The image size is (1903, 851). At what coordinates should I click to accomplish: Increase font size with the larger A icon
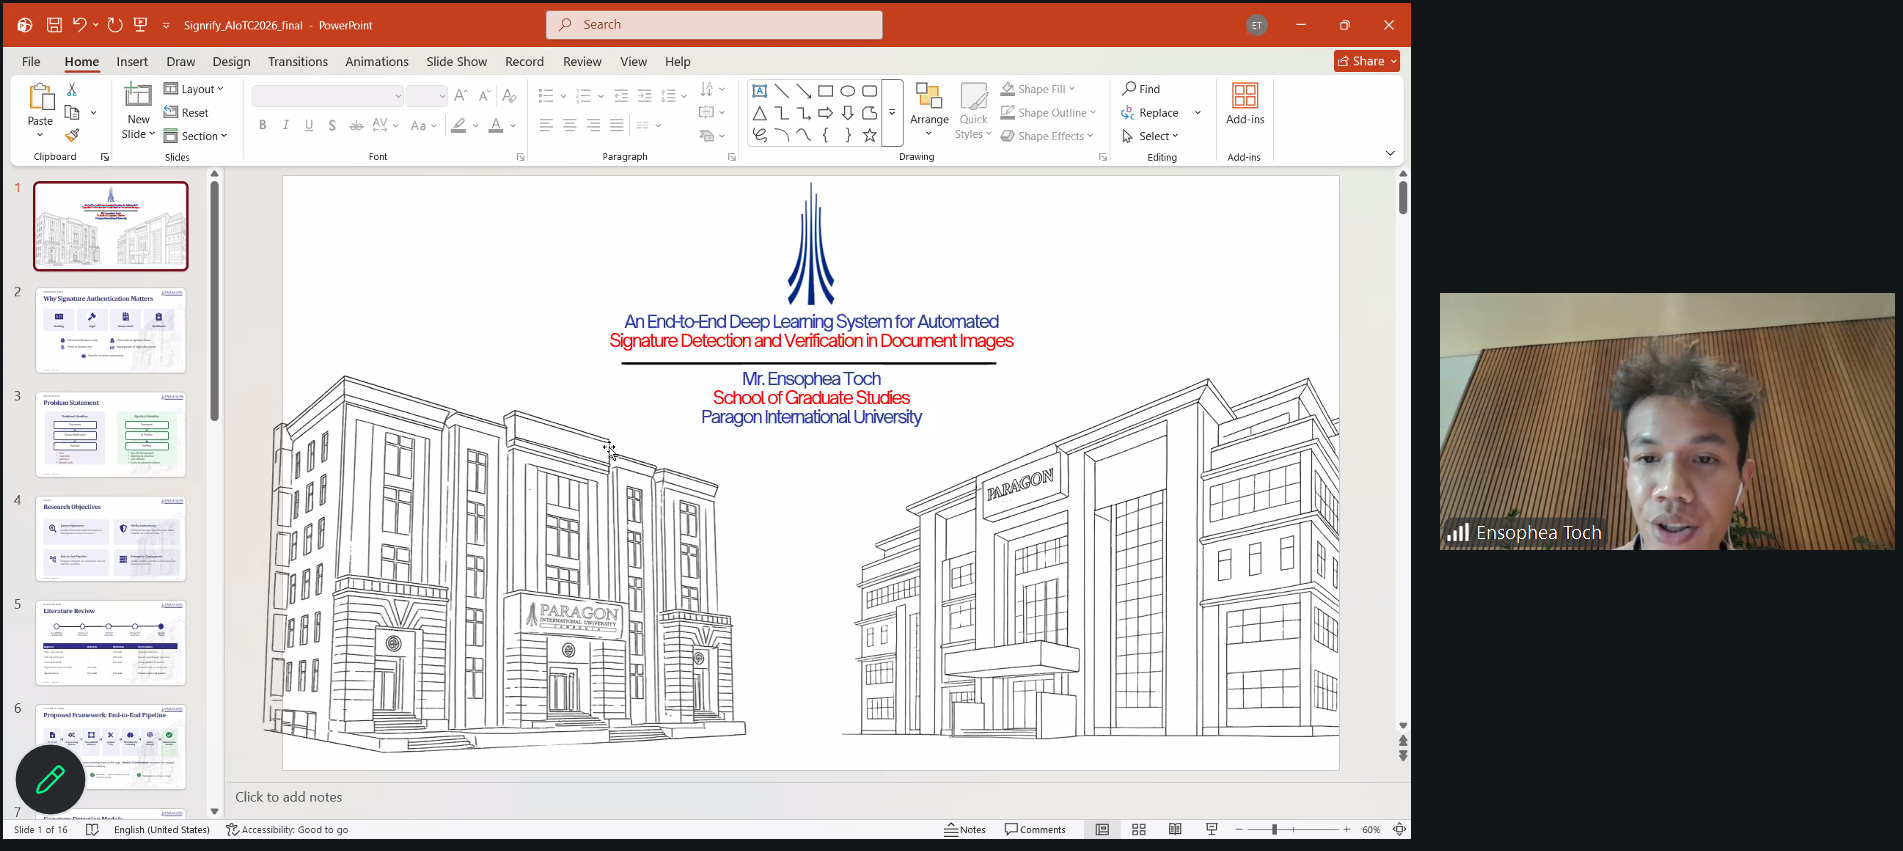[460, 96]
